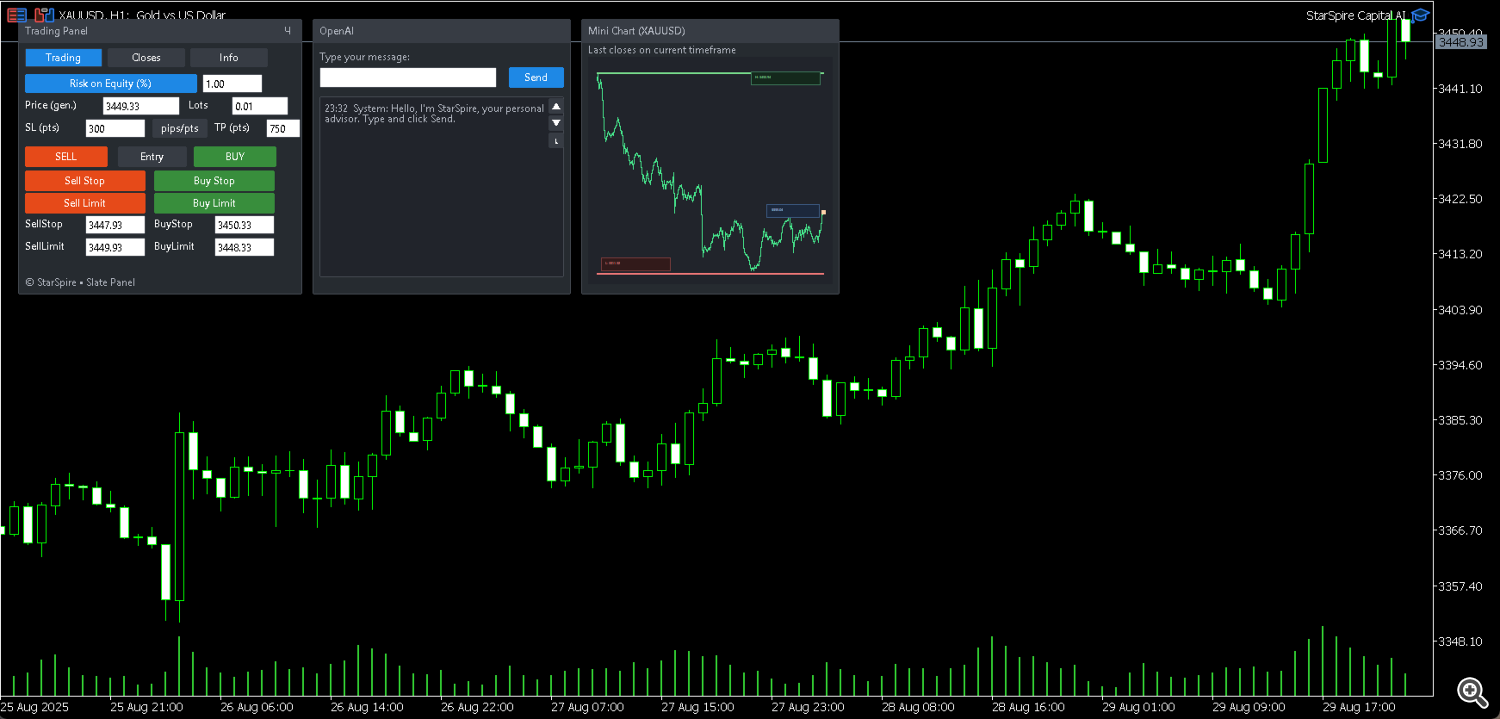Click the Lots input field

coord(260,106)
